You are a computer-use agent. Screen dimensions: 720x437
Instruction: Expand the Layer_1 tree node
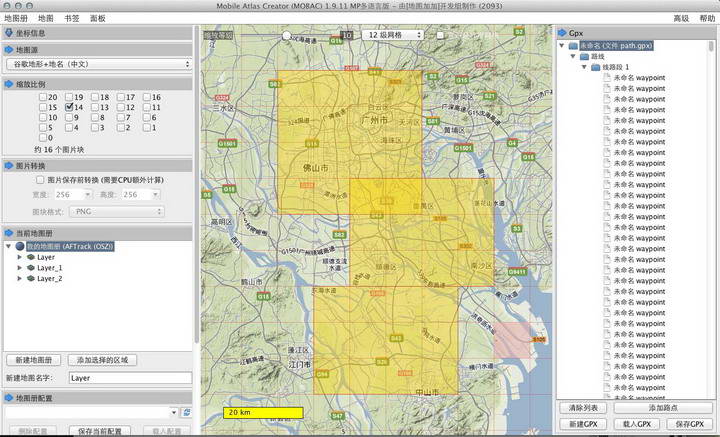point(19,268)
